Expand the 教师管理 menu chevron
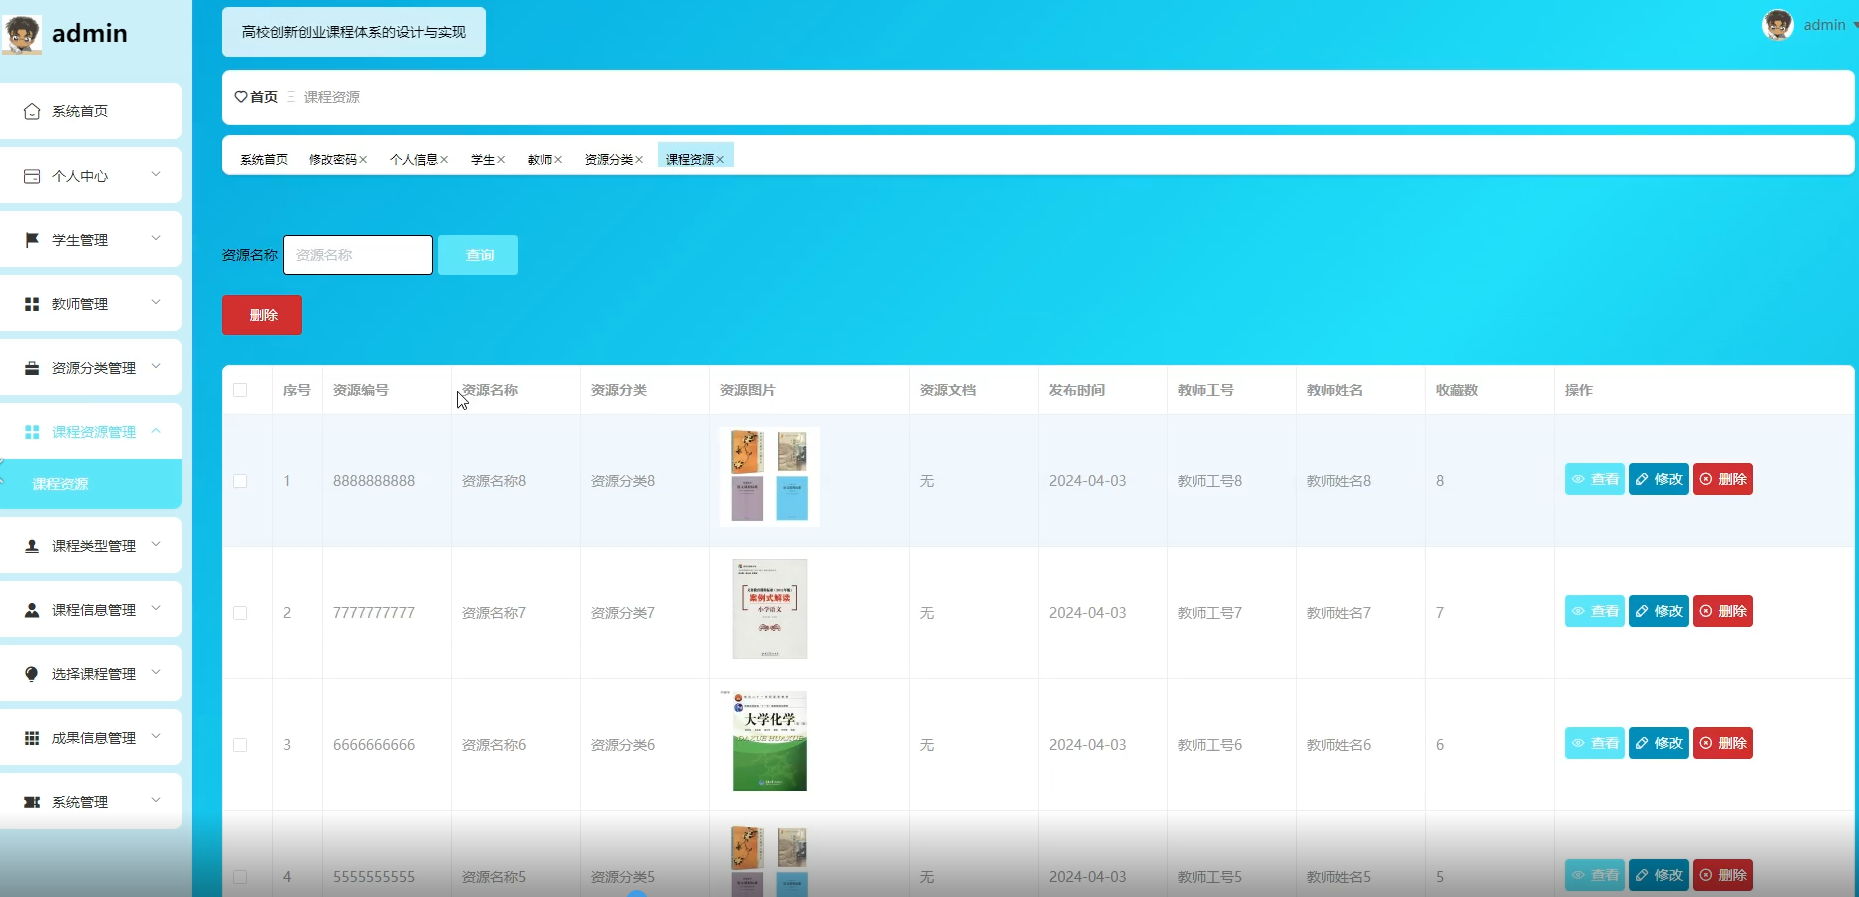 point(156,302)
